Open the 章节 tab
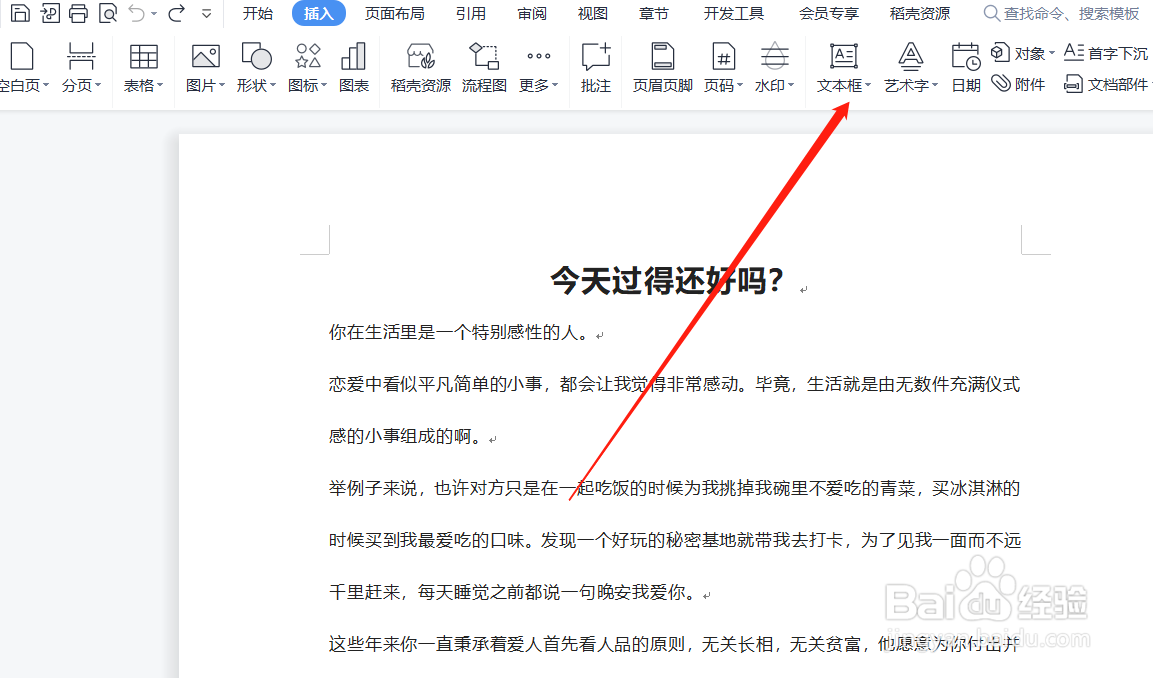 [654, 14]
